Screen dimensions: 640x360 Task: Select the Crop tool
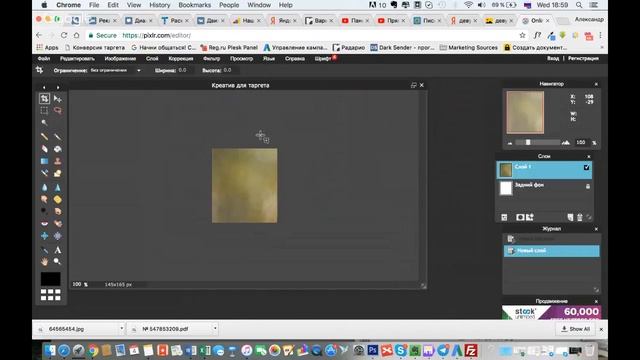(x=44, y=98)
